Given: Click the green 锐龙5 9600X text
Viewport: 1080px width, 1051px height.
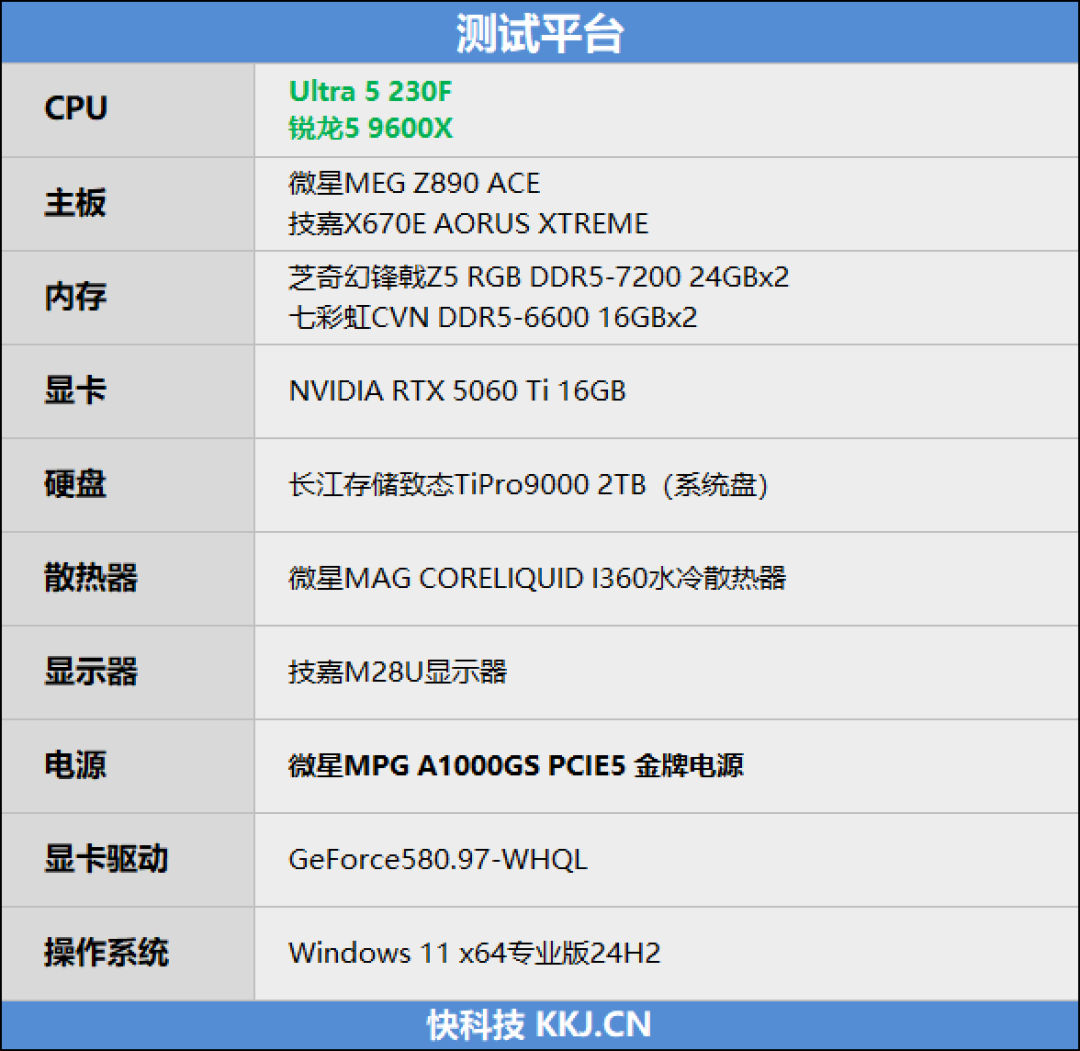Looking at the screenshot, I should coord(371,128).
